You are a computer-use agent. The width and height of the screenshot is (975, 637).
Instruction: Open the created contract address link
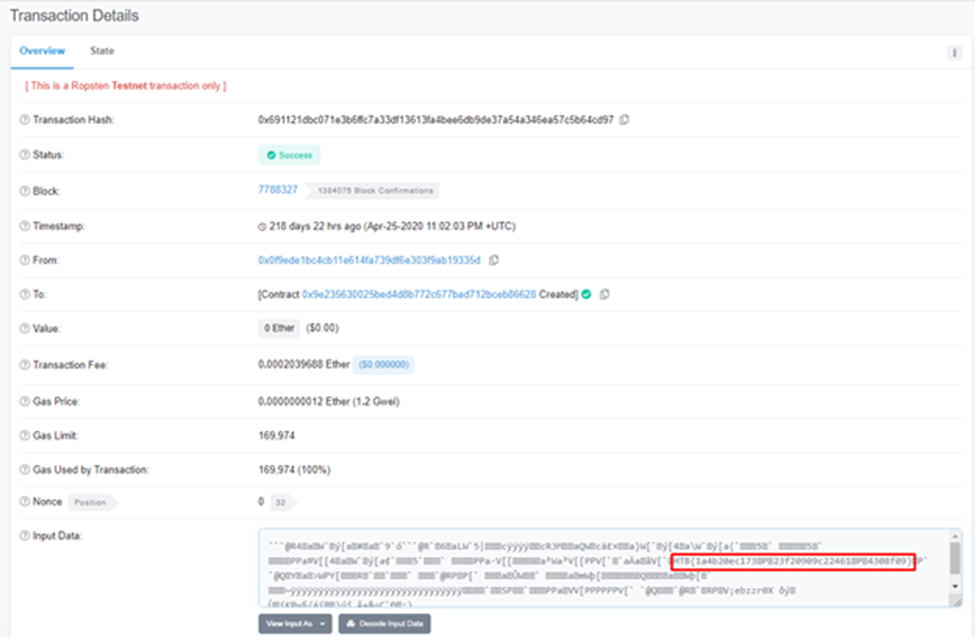click(419, 294)
